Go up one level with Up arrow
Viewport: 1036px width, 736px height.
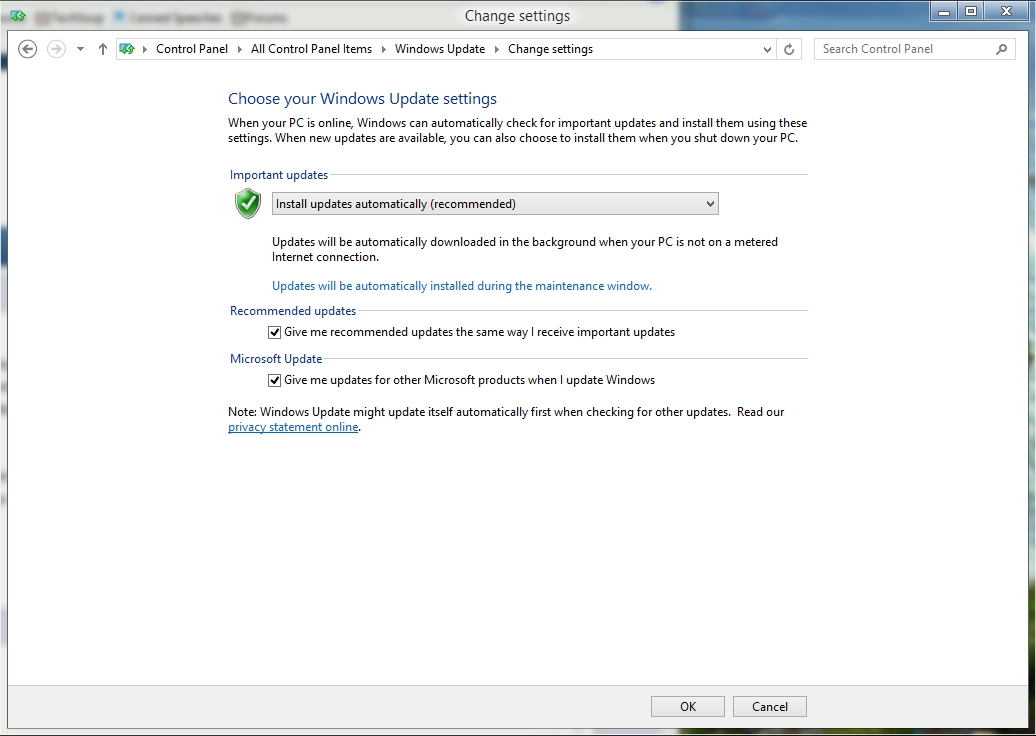(102, 49)
